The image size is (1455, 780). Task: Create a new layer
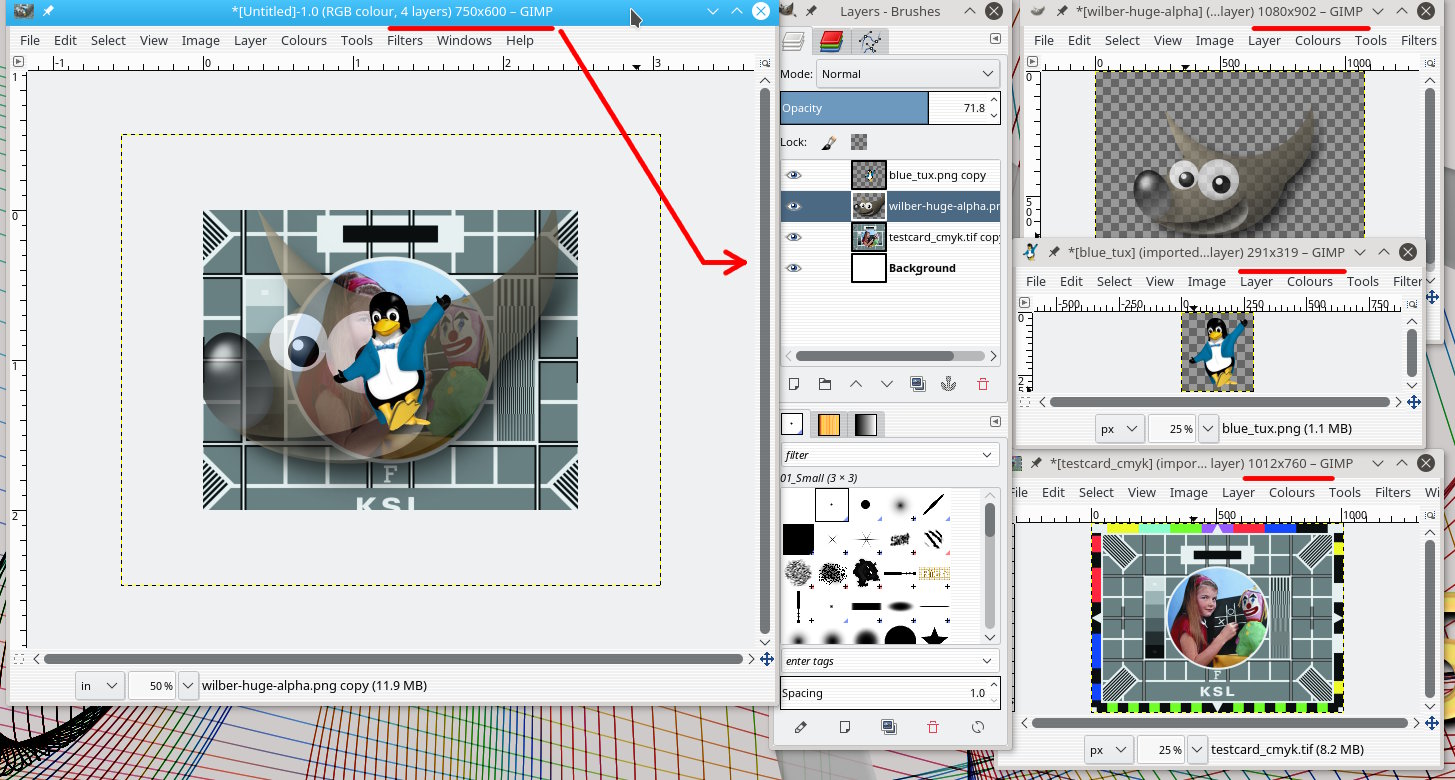pos(794,384)
